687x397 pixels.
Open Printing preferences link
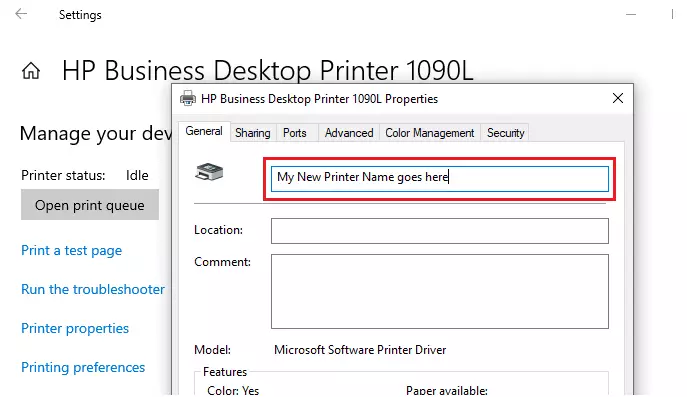click(x=83, y=367)
